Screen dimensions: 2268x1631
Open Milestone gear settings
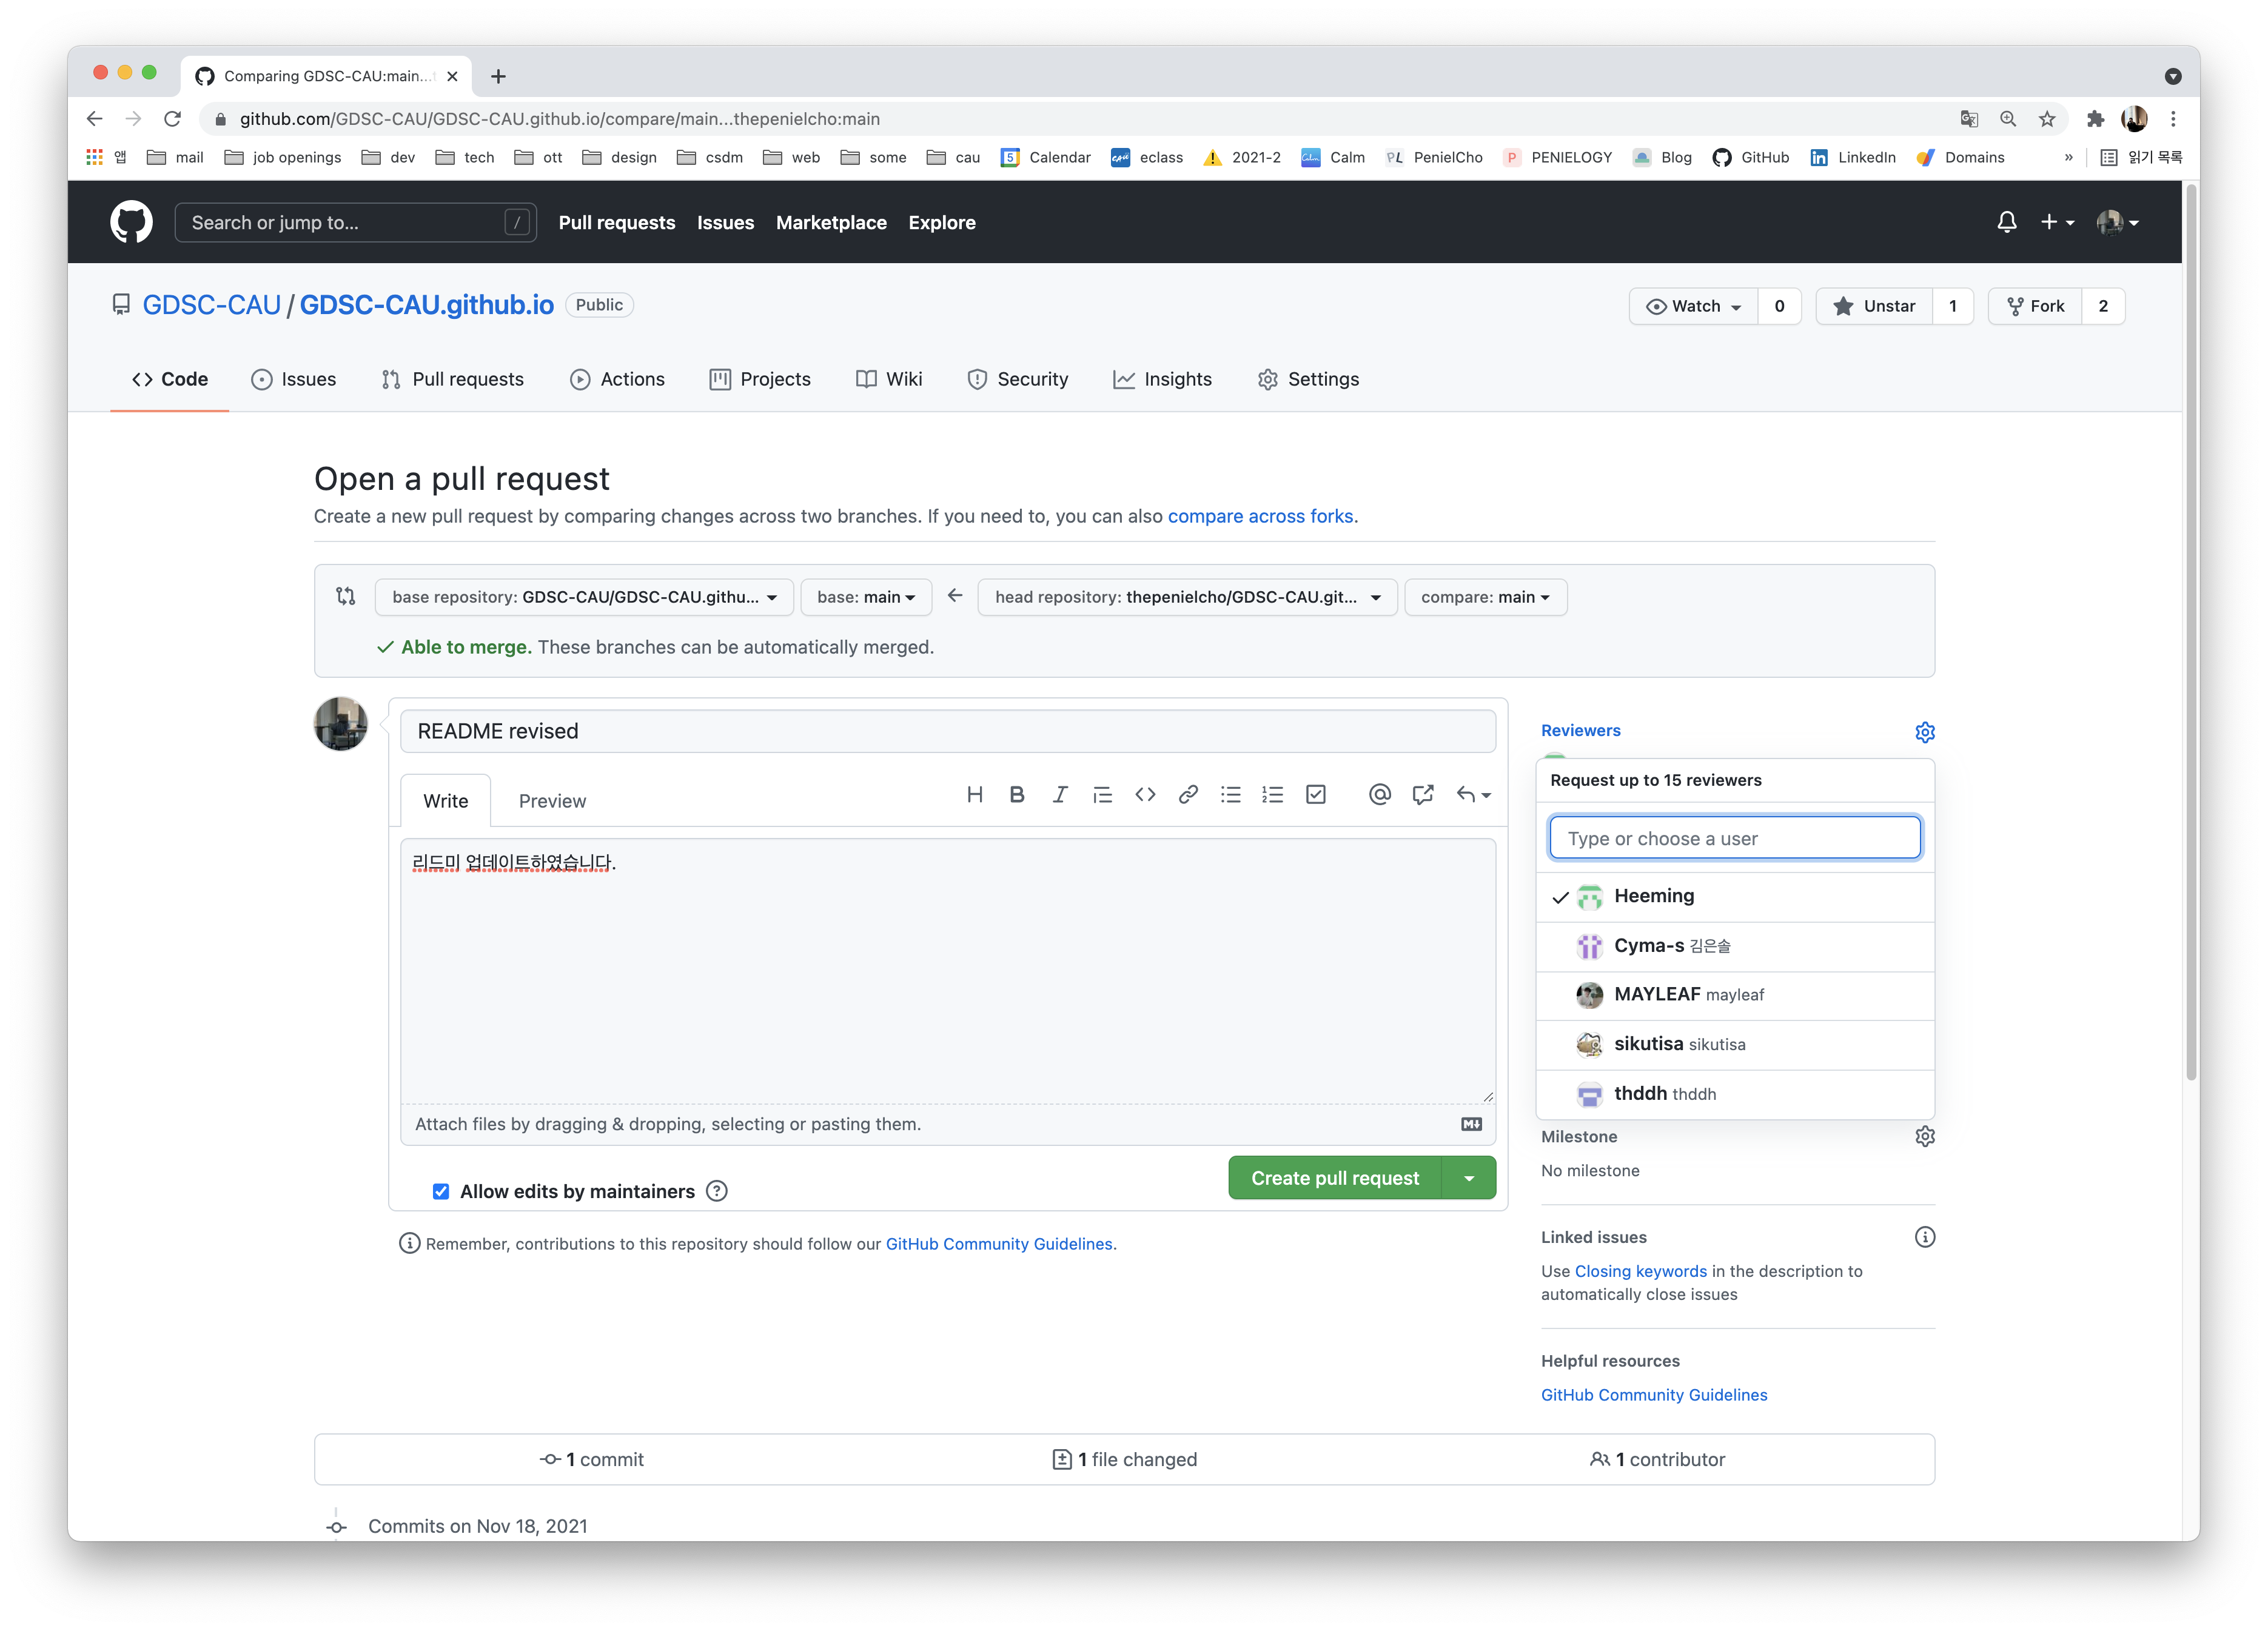1924,1136
